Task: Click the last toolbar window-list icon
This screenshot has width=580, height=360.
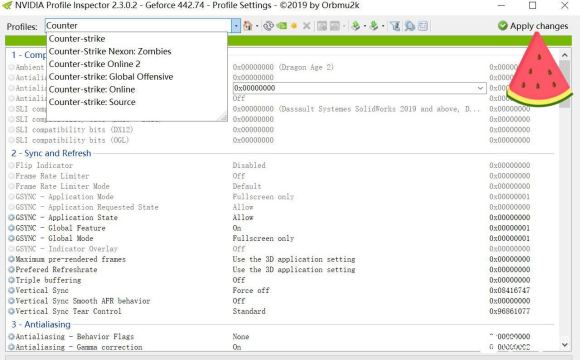Action: point(423,26)
